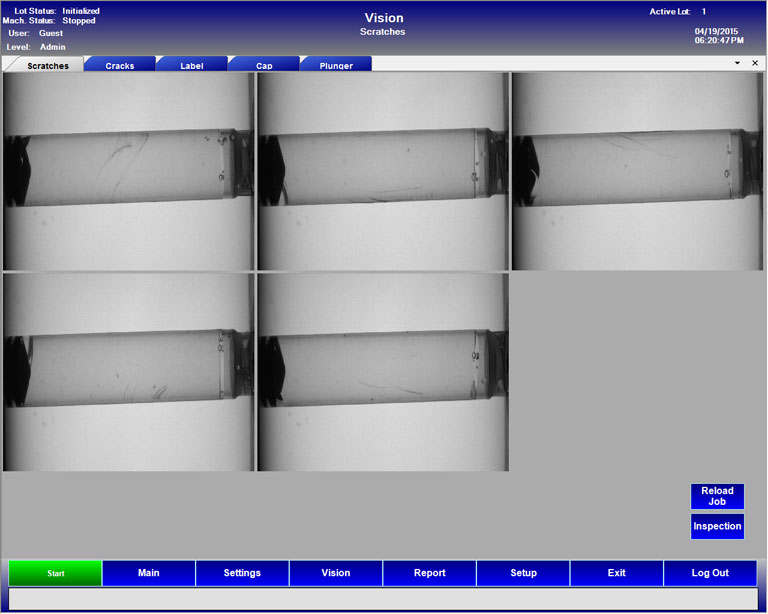
Task: Switch to the Scratches tab
Action: pos(47,66)
